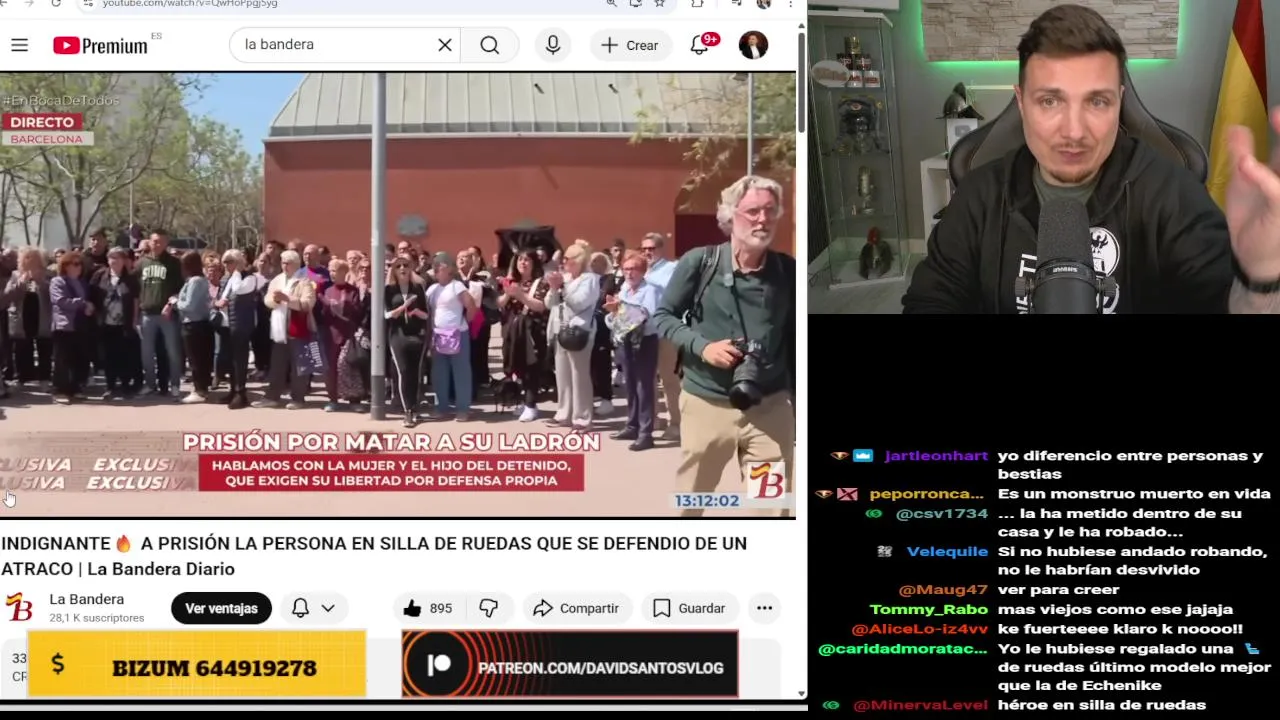This screenshot has height=720, width=1280.
Task: Clear the search query with X
Action: 445,45
